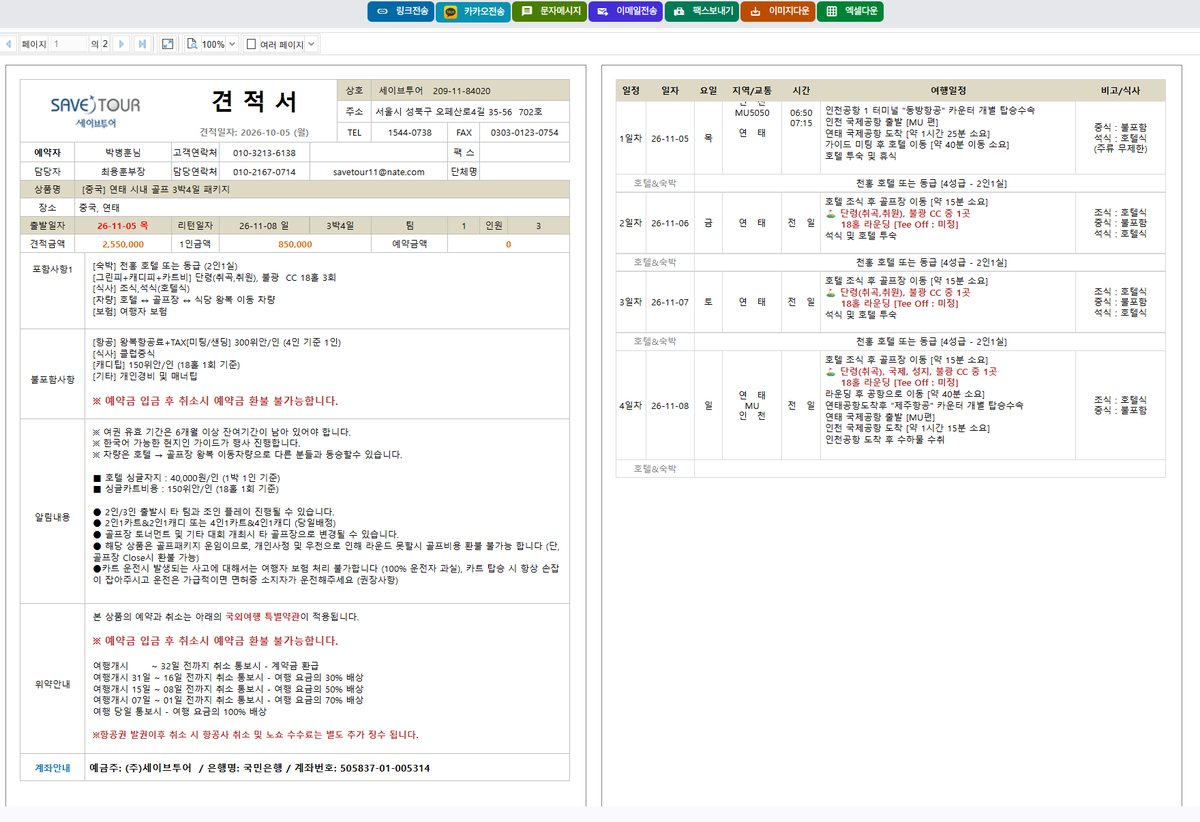Click the SAVE TOUR logo
Image resolution: width=1200 pixels, height=822 pixels.
[x=95, y=111]
